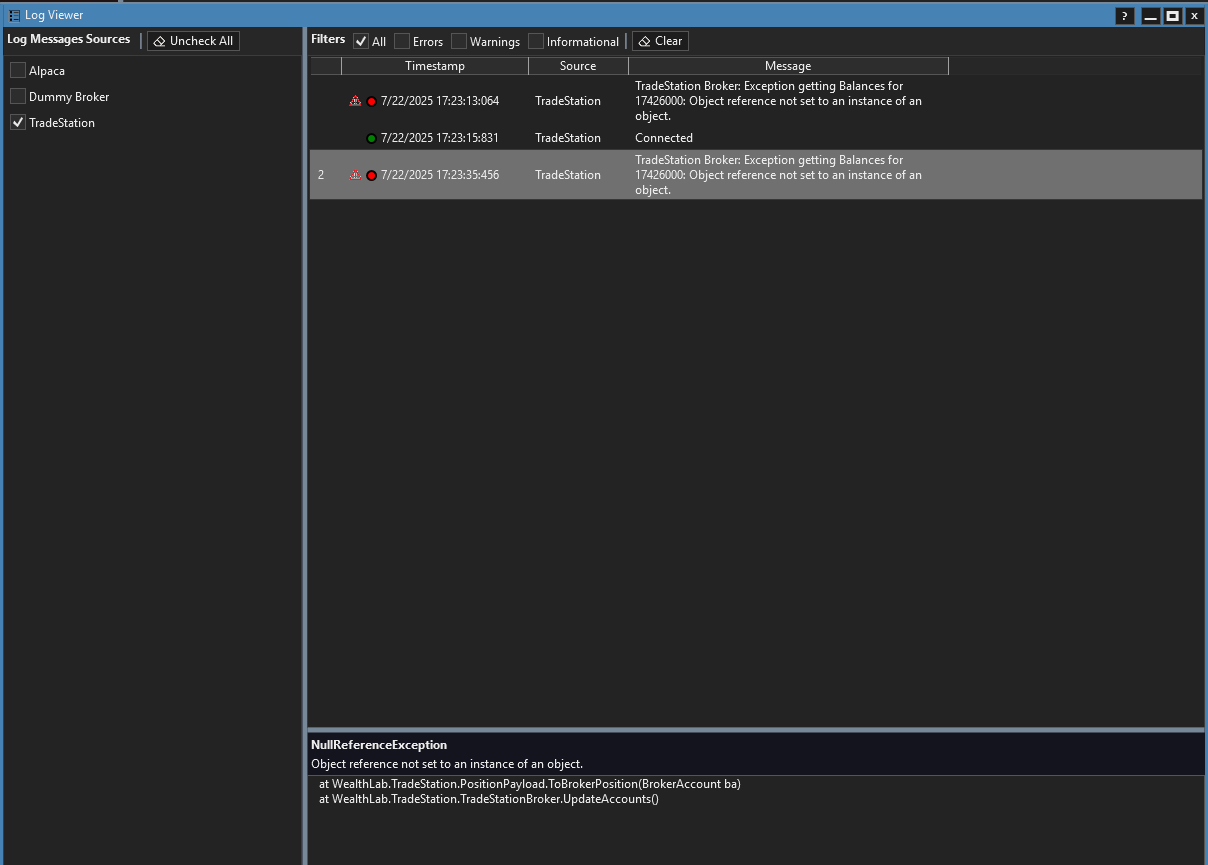Uncheck the TradeStation log source
Image resolution: width=1208 pixels, height=865 pixels.
click(18, 122)
